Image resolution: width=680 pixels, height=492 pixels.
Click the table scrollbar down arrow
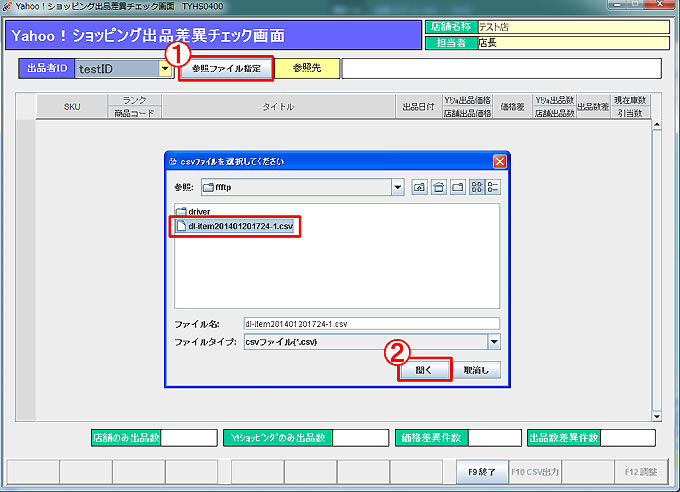pos(657,417)
